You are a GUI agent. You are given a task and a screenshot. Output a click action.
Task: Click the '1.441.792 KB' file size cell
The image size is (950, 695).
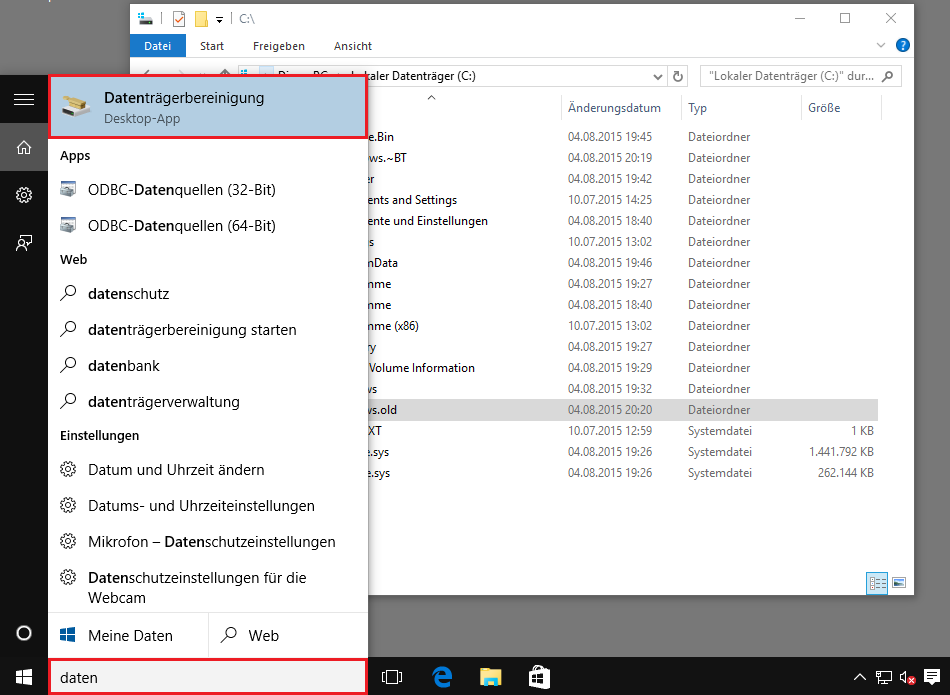841,452
